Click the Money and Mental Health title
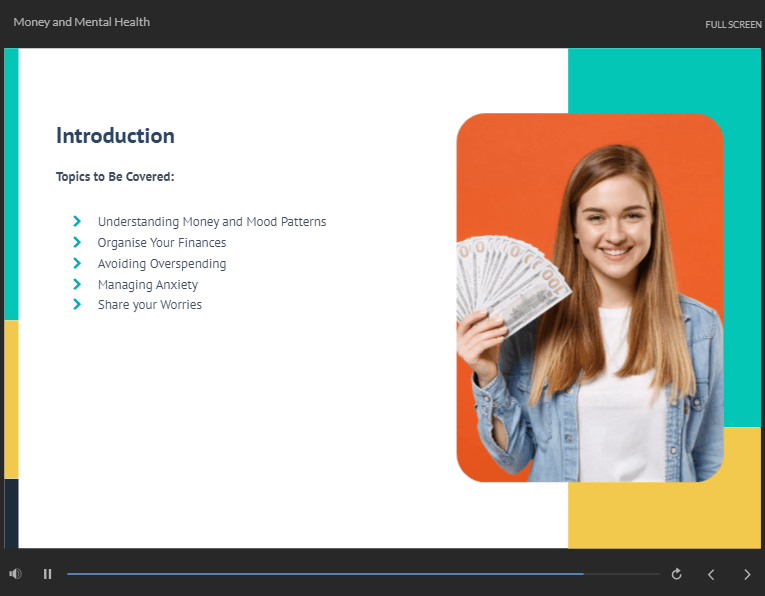 tap(82, 22)
